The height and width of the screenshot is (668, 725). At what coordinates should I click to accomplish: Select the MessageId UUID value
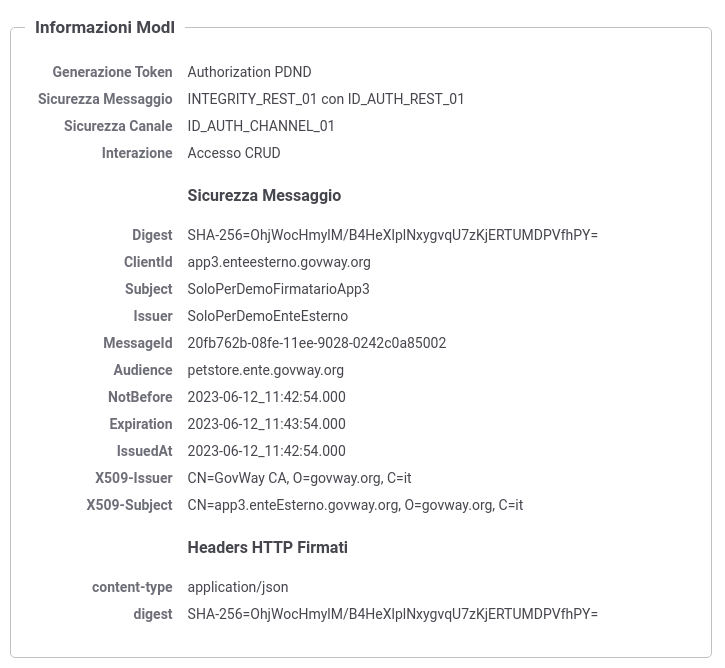click(317, 343)
